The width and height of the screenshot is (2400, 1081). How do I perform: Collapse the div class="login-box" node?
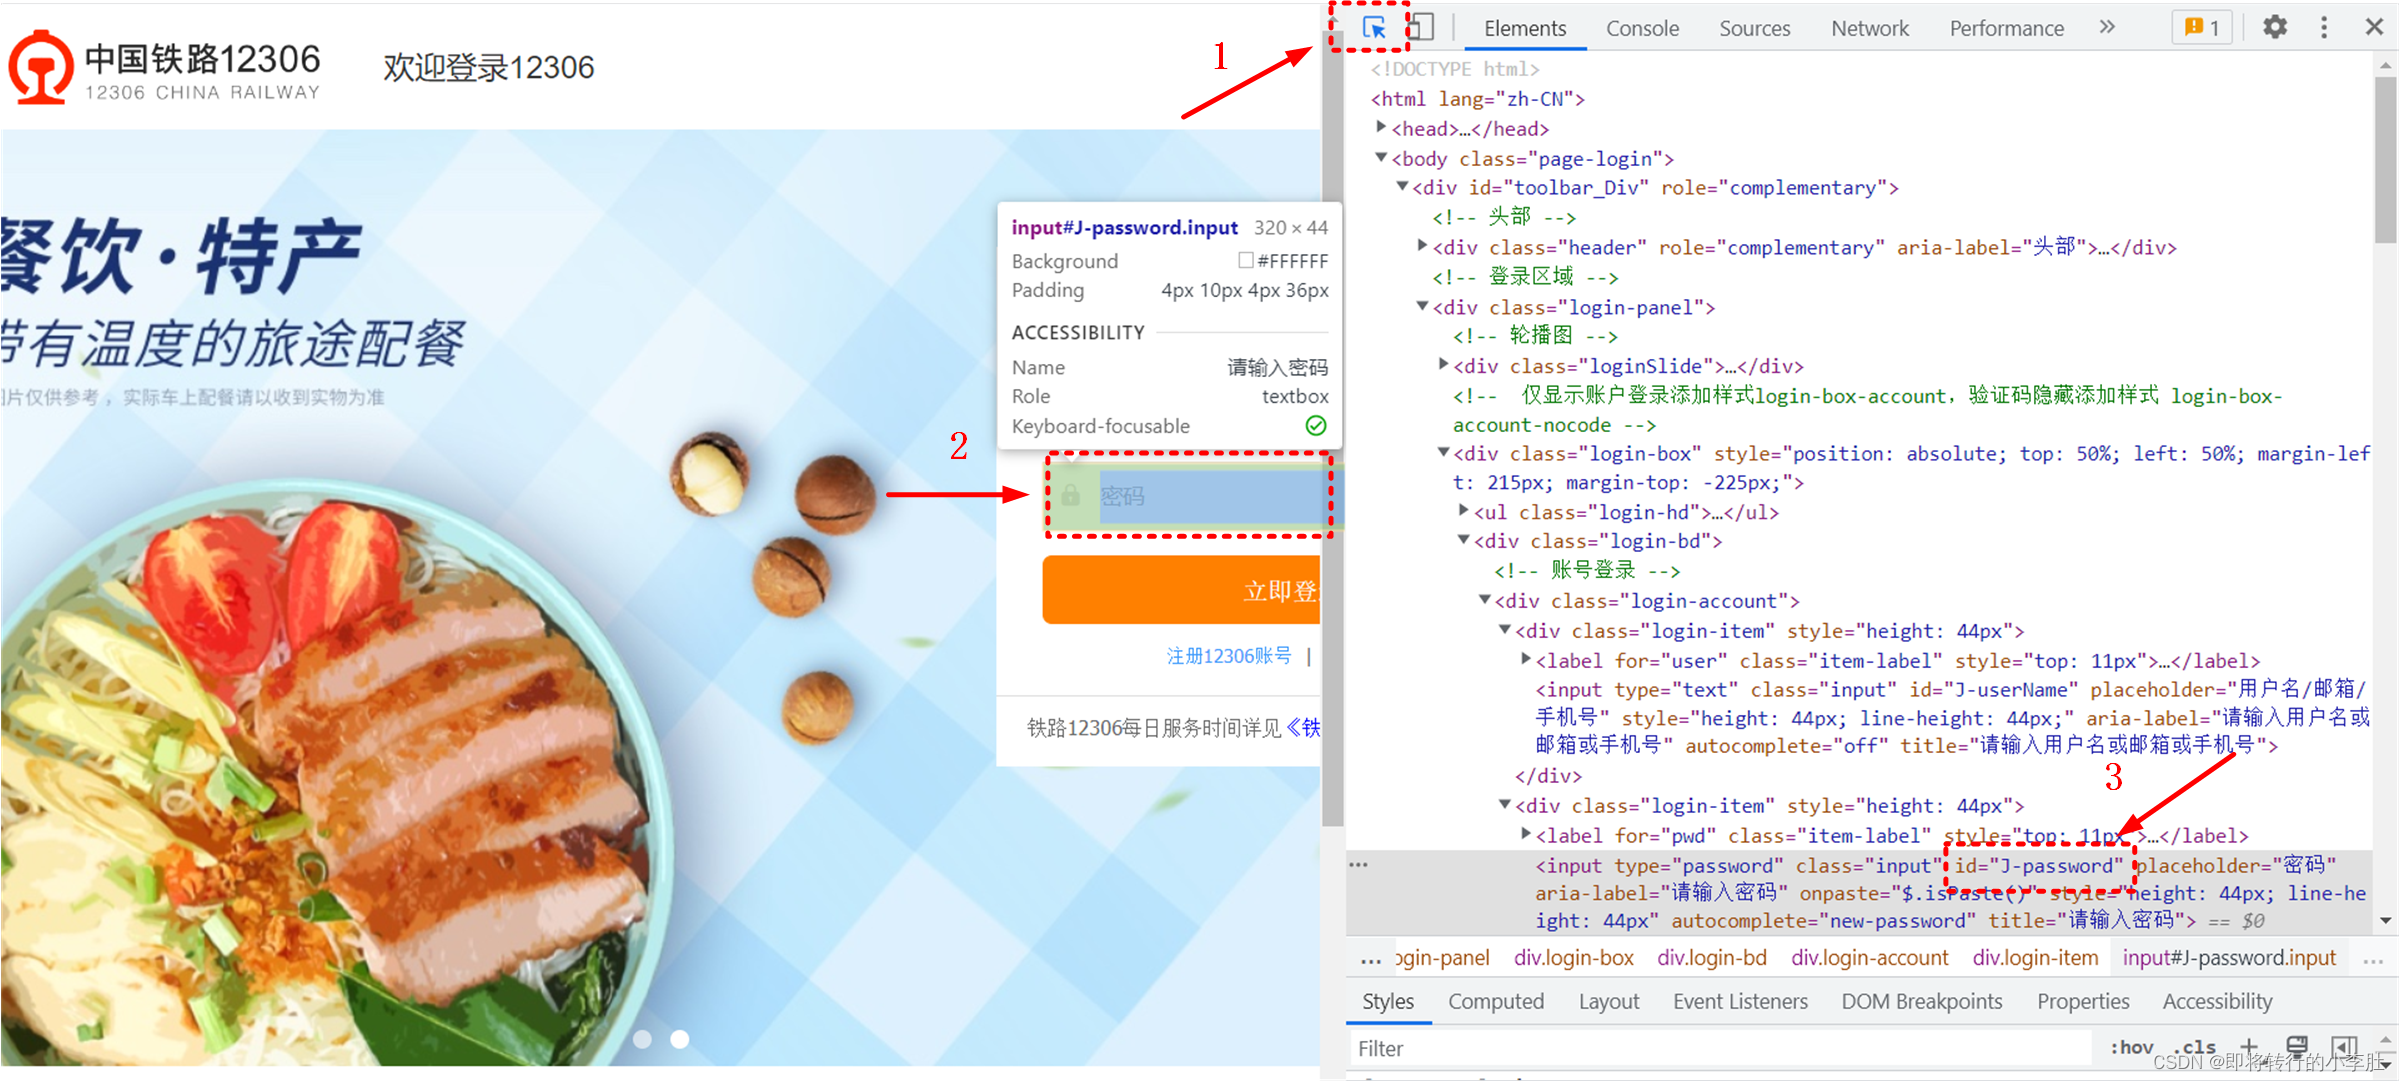(x=1444, y=452)
